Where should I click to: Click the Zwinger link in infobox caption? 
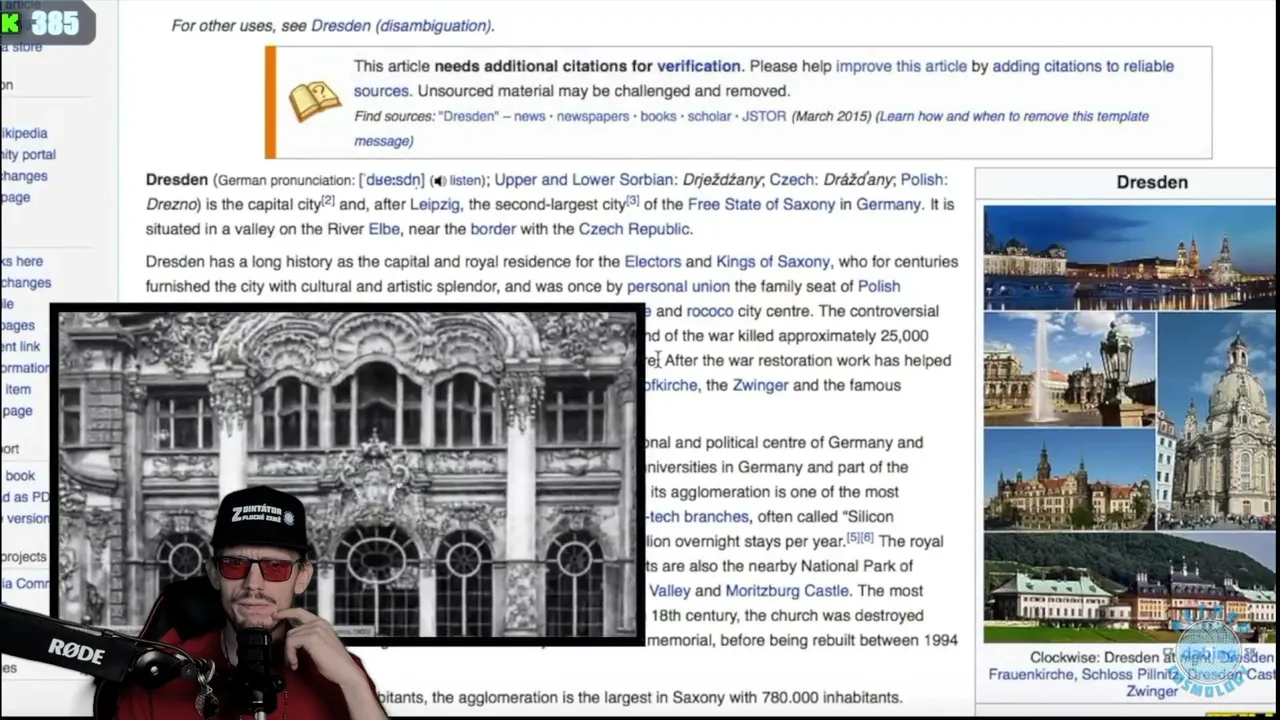[x=1152, y=691]
